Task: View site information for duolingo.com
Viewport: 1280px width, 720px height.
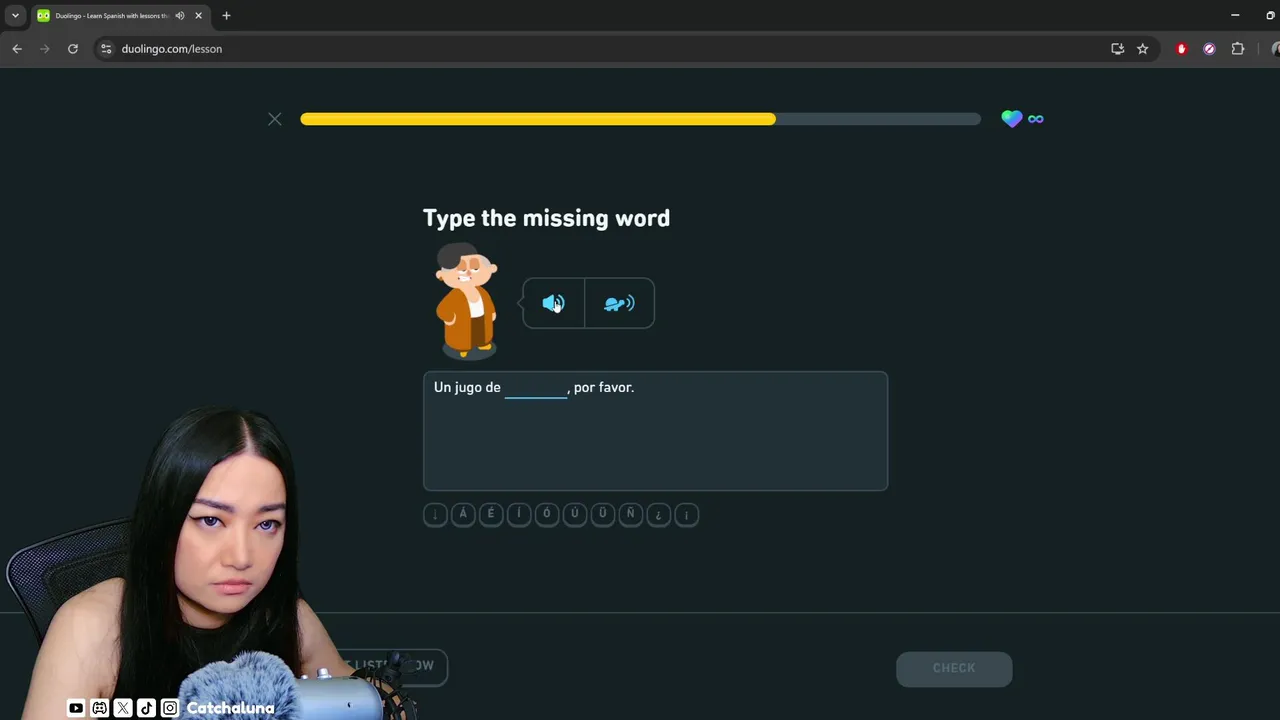Action: tap(106, 48)
